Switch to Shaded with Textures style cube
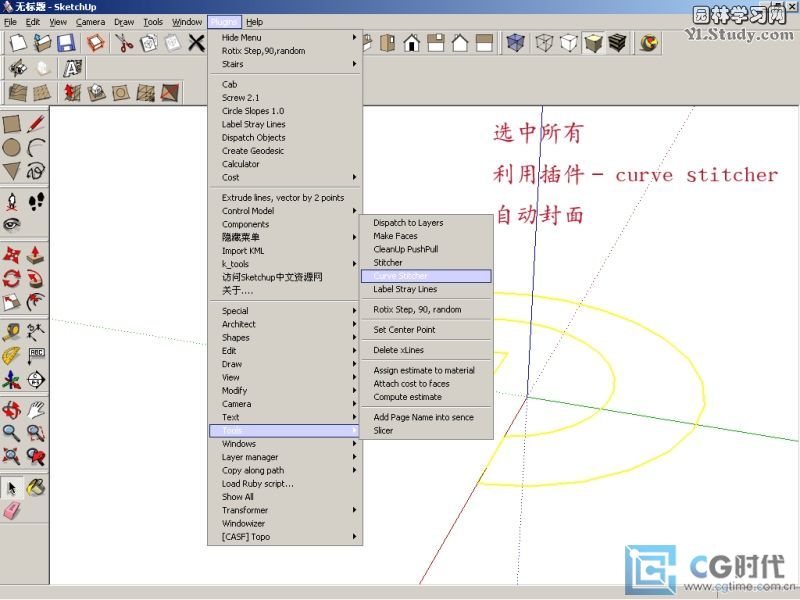 (617, 43)
